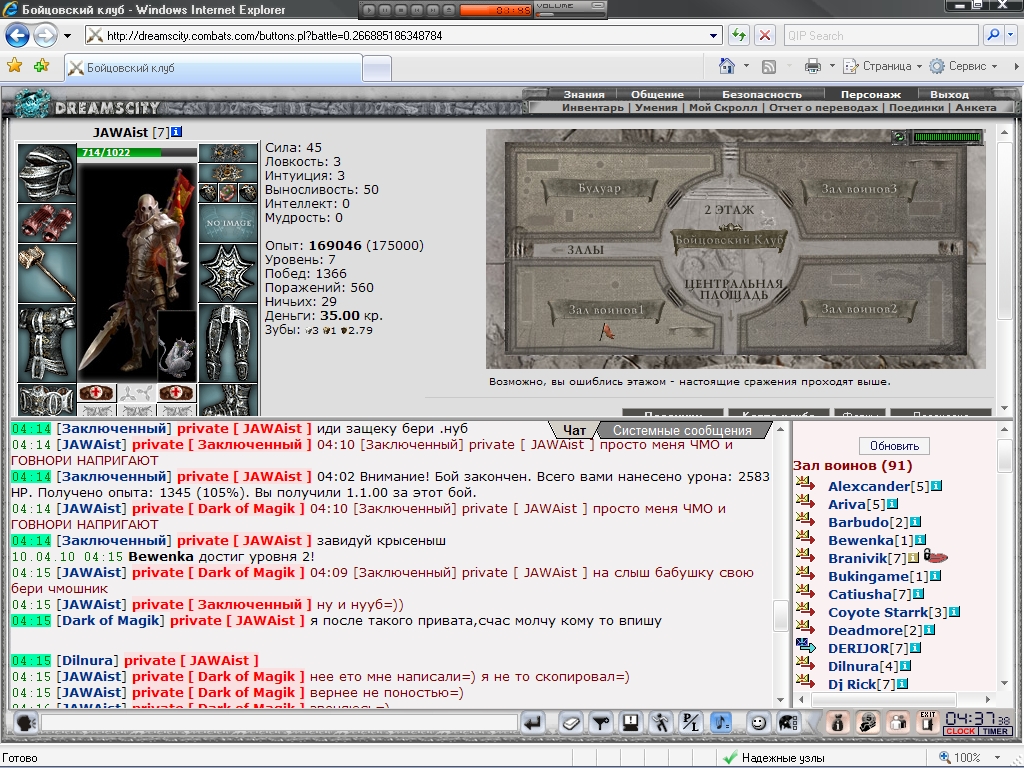Click the info icon beside JAWAist[7]
Screen dimensions: 1024x768
point(176,132)
